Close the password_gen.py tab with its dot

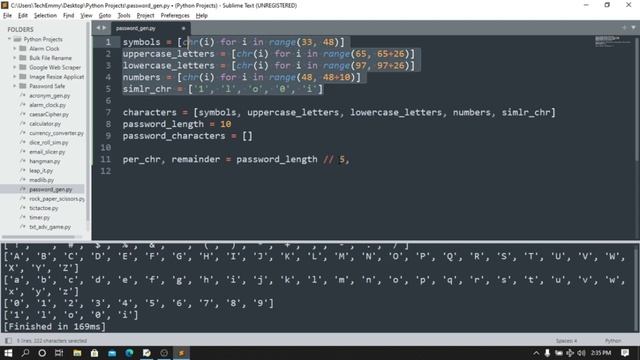pyautogui.click(x=183, y=28)
